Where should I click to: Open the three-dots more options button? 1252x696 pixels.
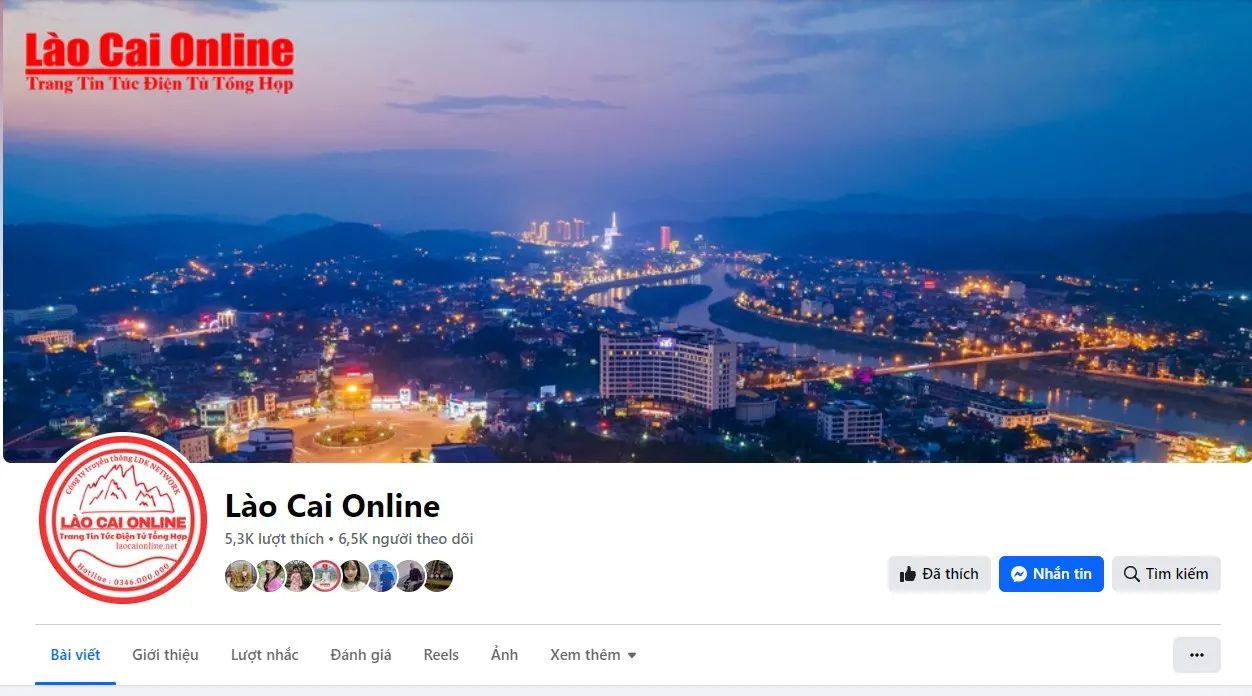coord(1197,655)
